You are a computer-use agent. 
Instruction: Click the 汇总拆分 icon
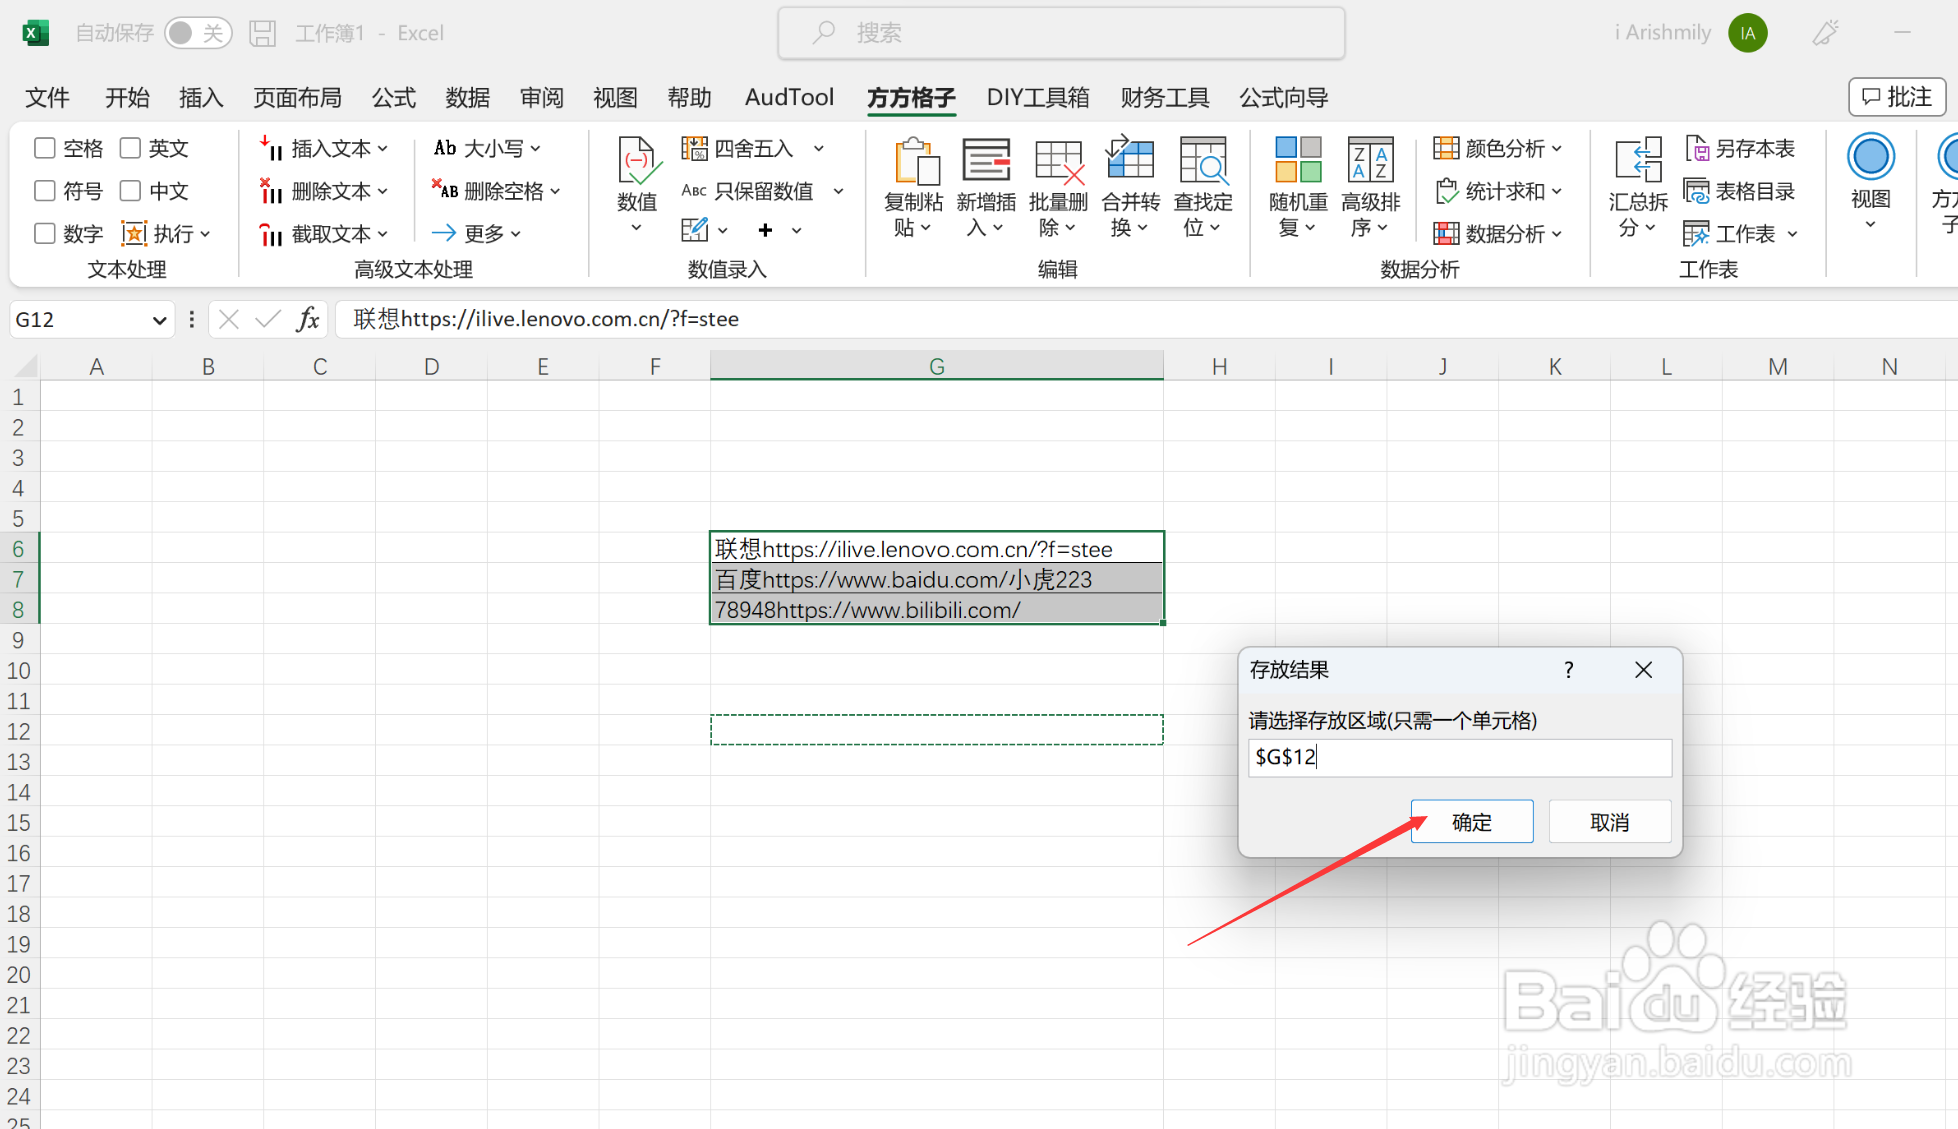1638,160
